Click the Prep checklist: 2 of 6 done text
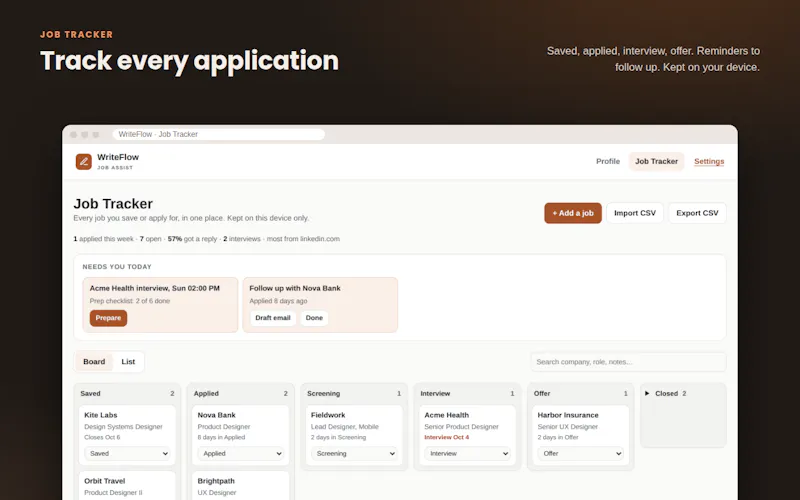800x500 pixels. [130, 301]
